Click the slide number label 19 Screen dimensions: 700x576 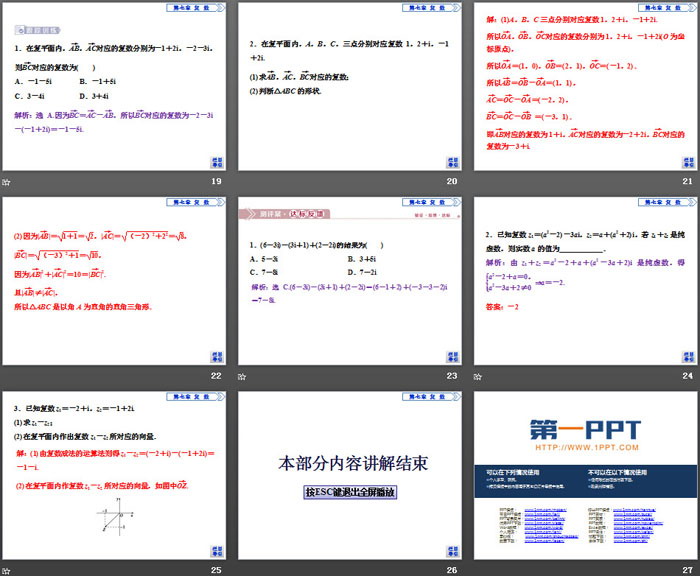(217, 181)
